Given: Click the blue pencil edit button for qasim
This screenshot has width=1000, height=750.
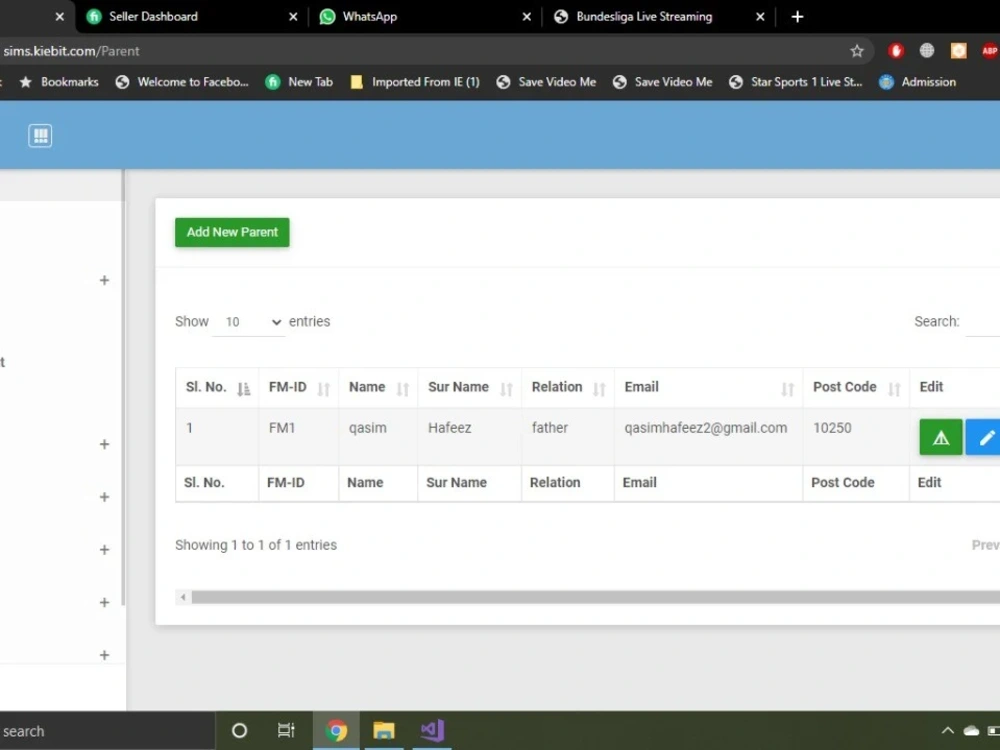Looking at the screenshot, I should tap(984, 438).
